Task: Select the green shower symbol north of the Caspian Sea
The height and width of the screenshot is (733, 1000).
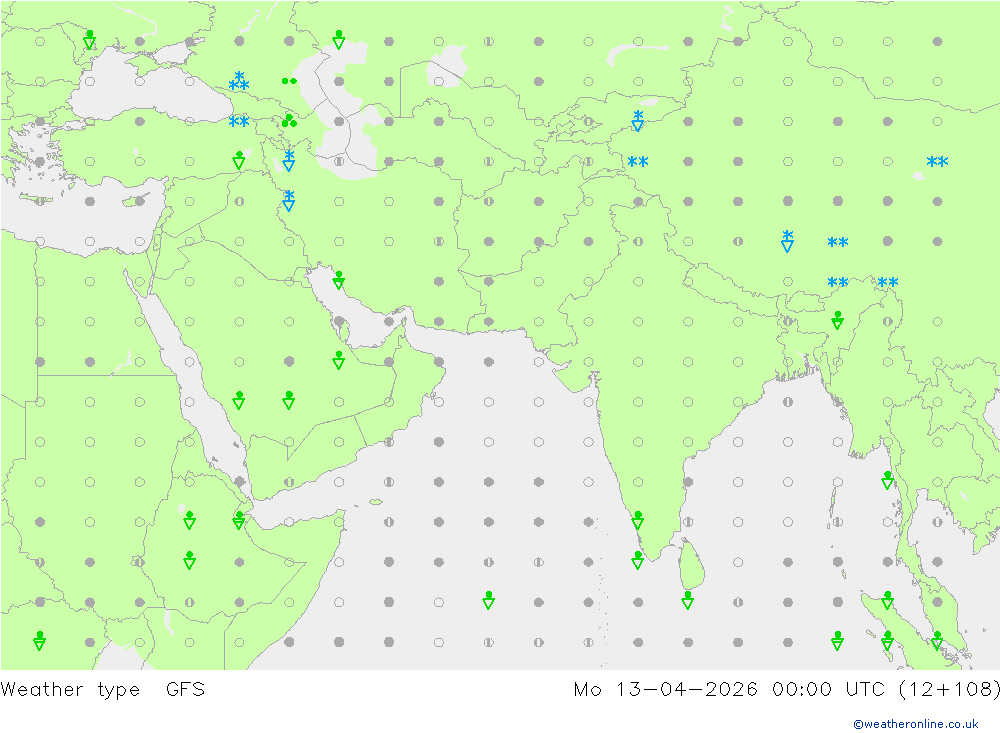Action: point(339,40)
